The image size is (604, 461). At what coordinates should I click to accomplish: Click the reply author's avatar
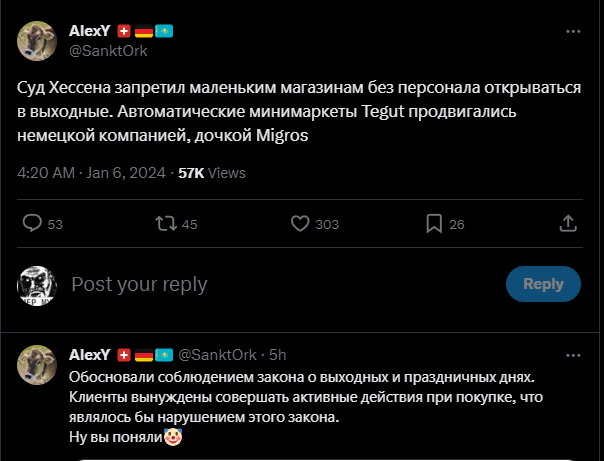(x=37, y=363)
